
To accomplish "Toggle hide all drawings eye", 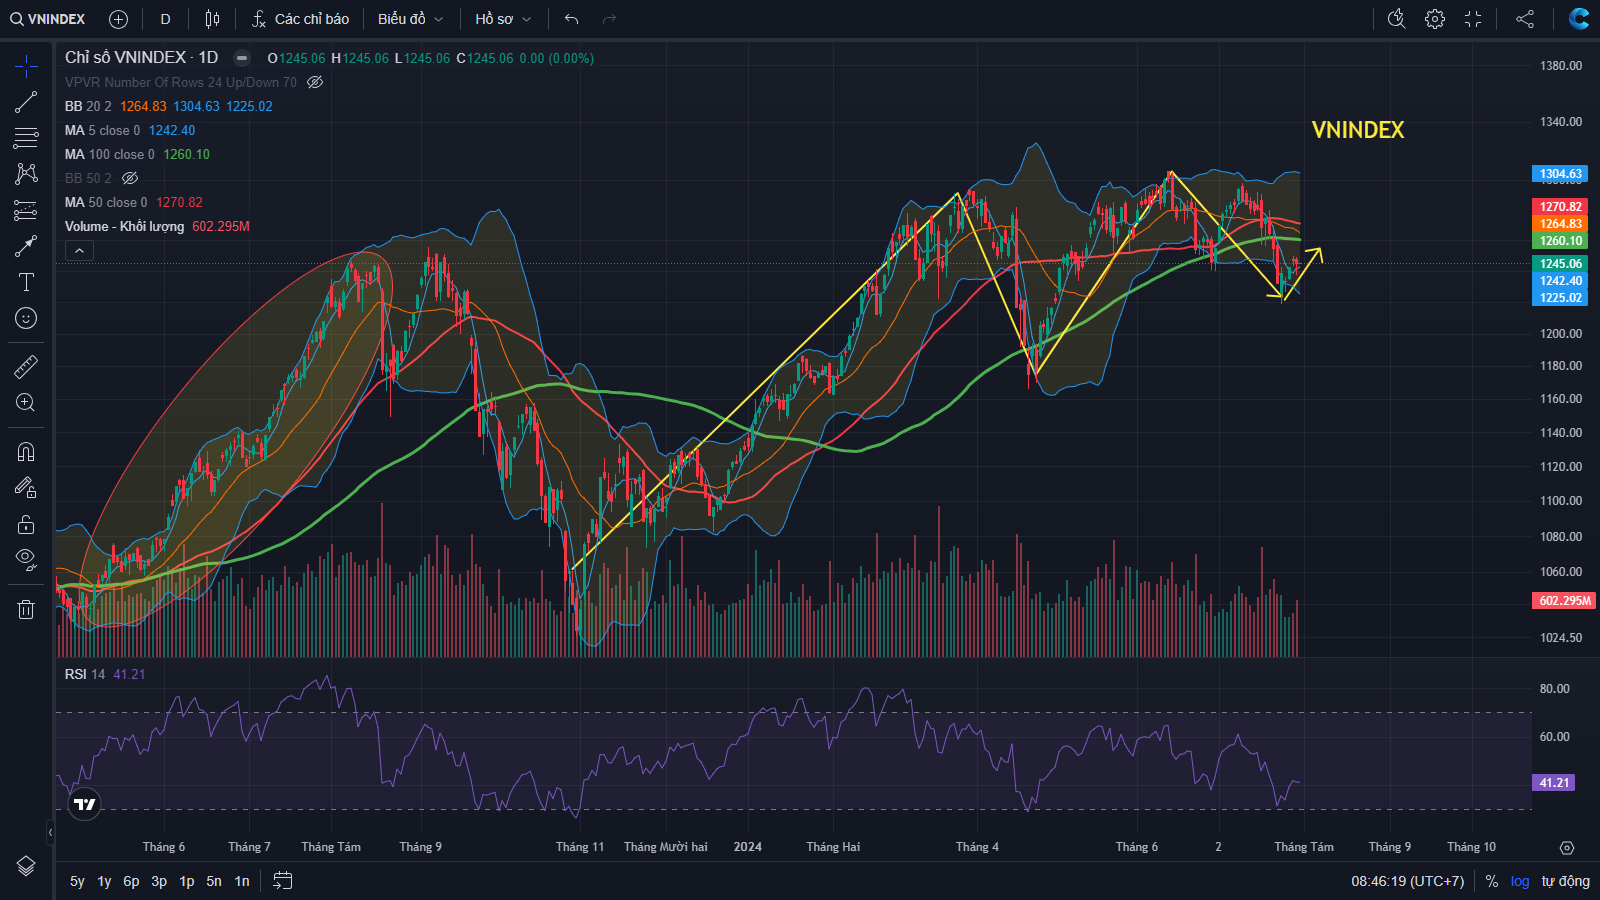I will pos(26,559).
